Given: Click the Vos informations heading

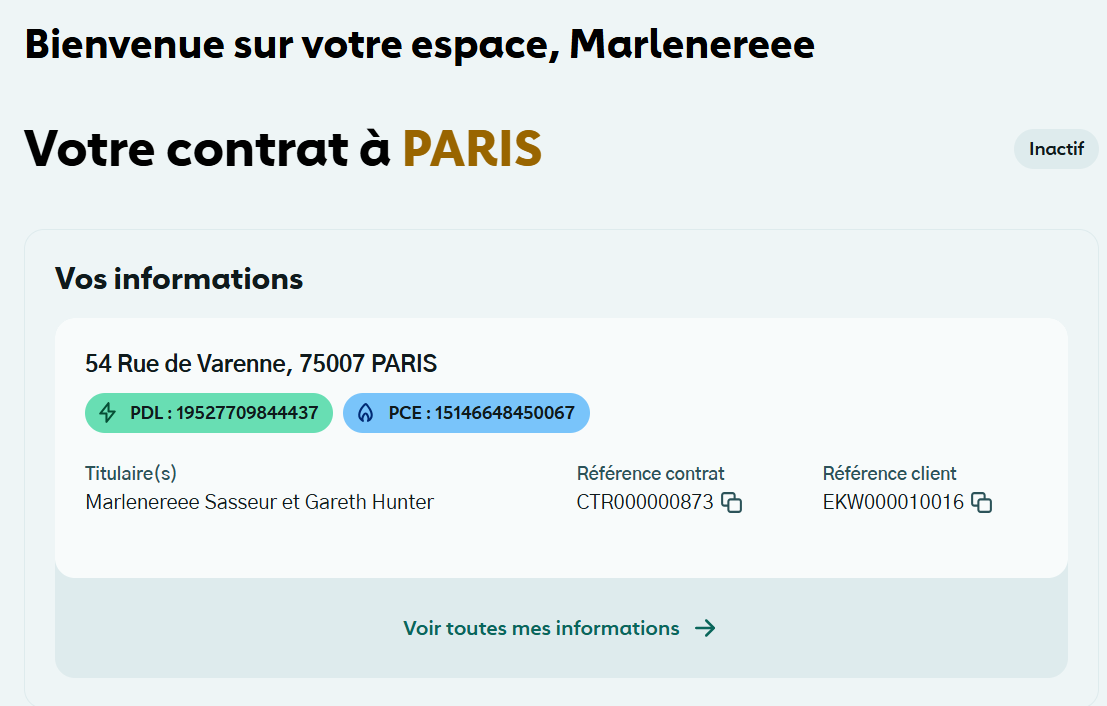Looking at the screenshot, I should [179, 278].
